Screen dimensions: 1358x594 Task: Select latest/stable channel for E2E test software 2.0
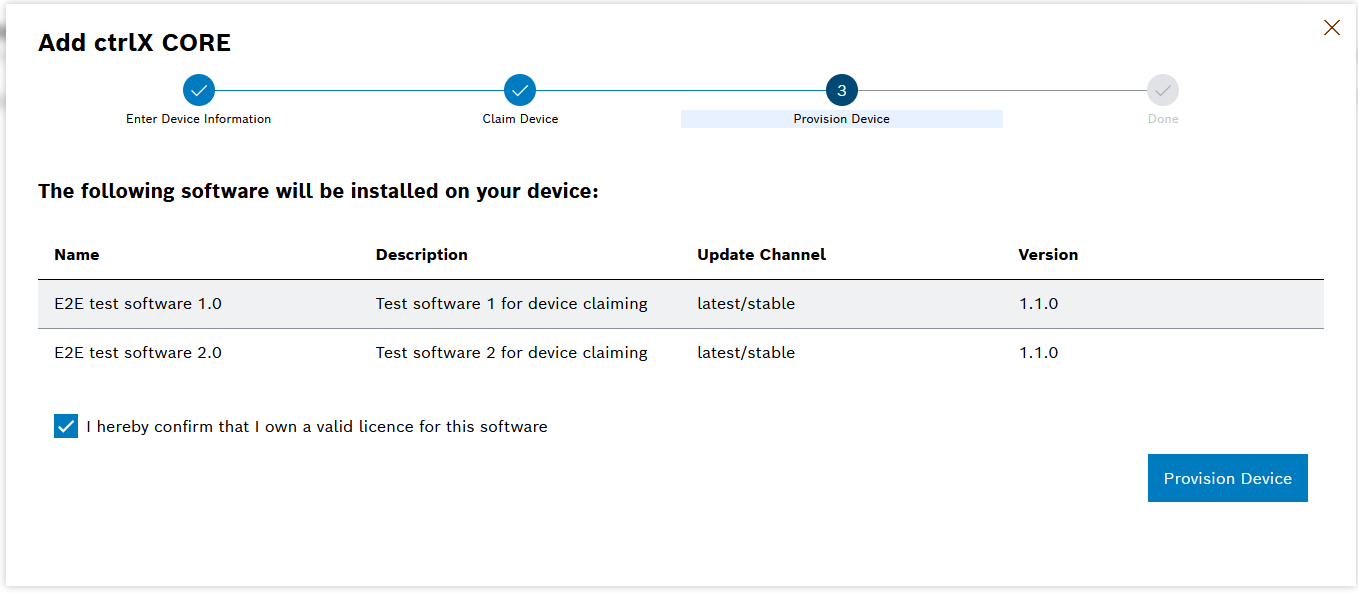746,352
